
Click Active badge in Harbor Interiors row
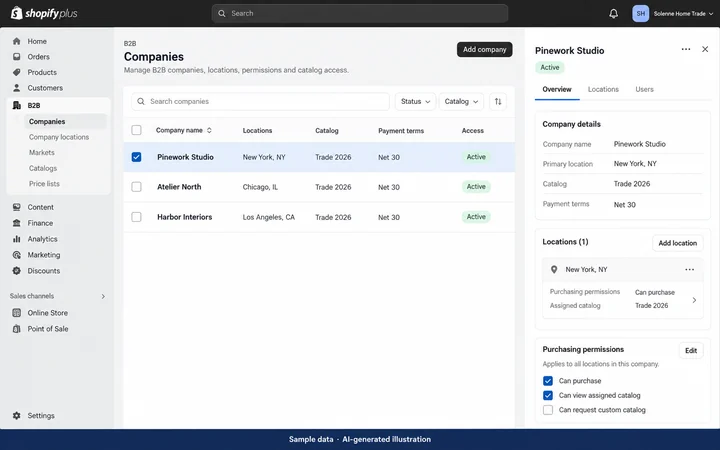pos(476,217)
